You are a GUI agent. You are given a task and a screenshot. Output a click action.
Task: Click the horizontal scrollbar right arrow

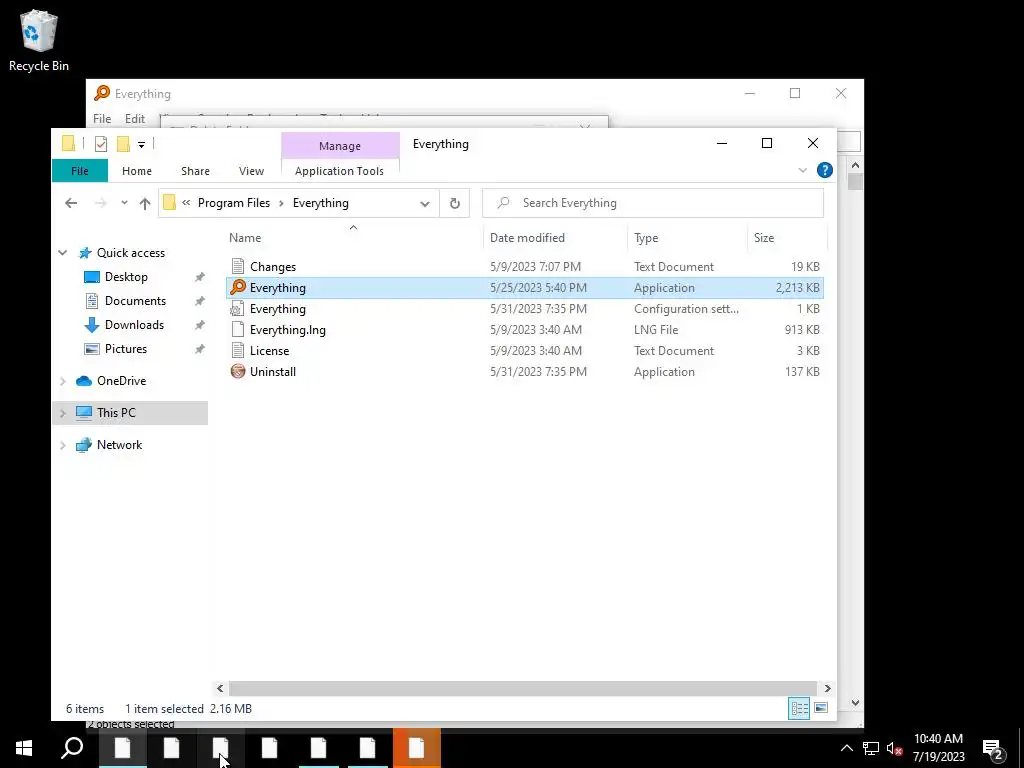827,688
